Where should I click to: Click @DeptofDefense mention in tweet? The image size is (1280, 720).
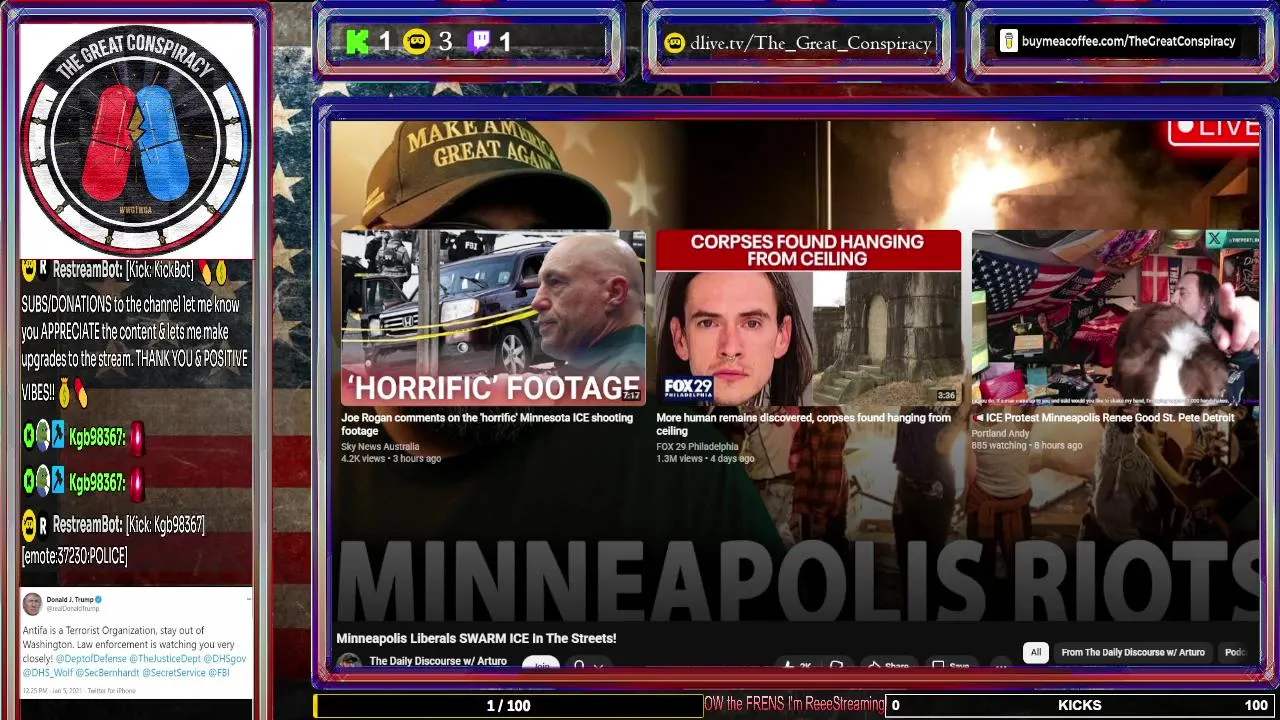coord(91,659)
